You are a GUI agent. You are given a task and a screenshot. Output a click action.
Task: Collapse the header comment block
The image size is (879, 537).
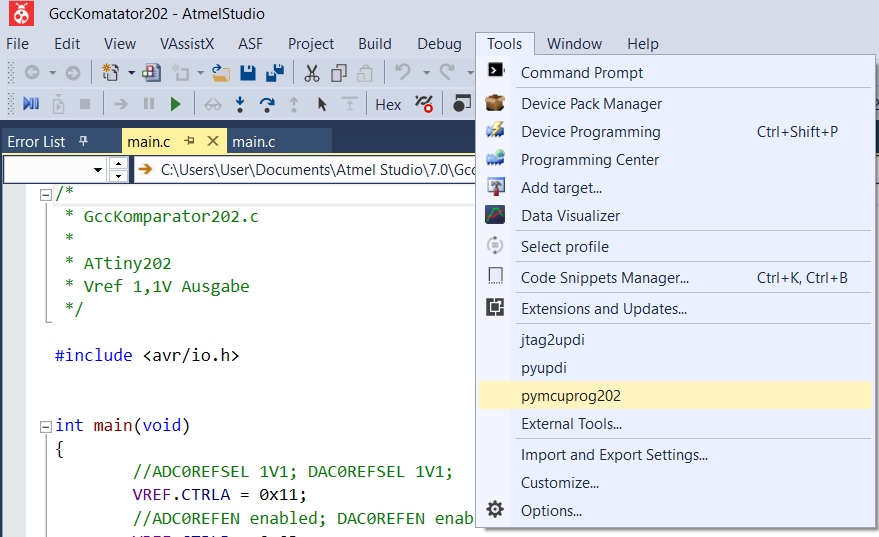coord(44,194)
